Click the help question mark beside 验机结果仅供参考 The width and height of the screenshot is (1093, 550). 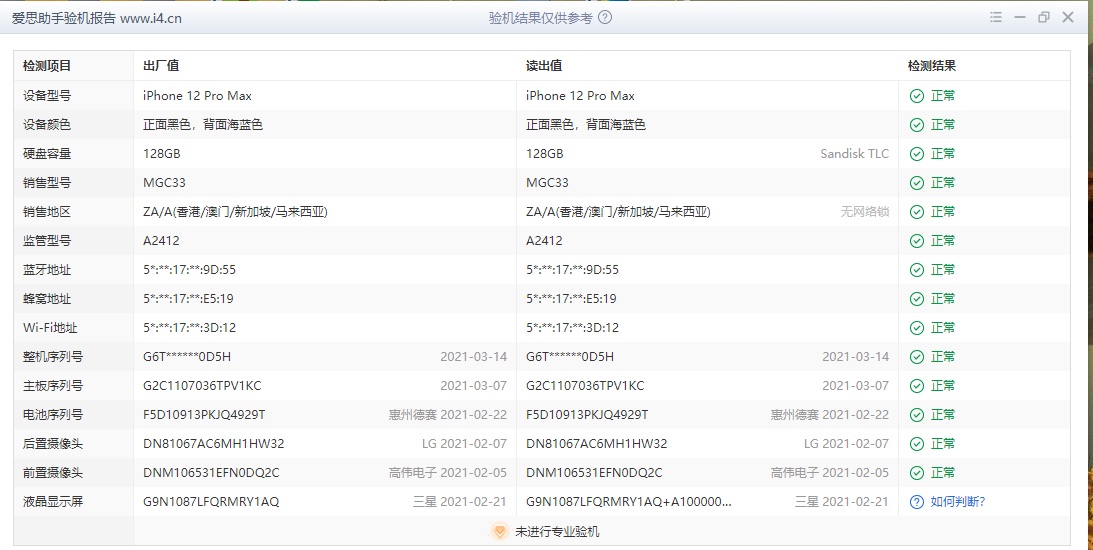click(x=605, y=17)
